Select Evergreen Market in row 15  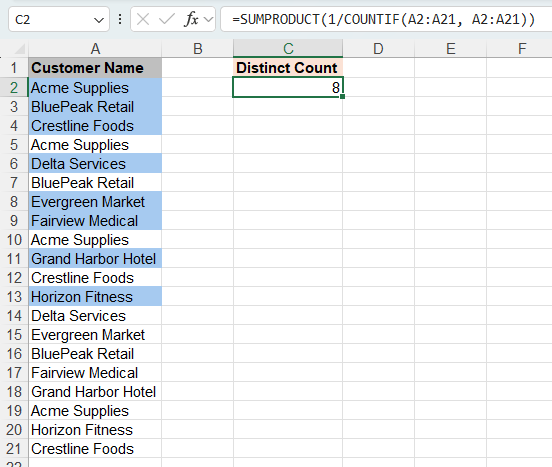point(95,335)
